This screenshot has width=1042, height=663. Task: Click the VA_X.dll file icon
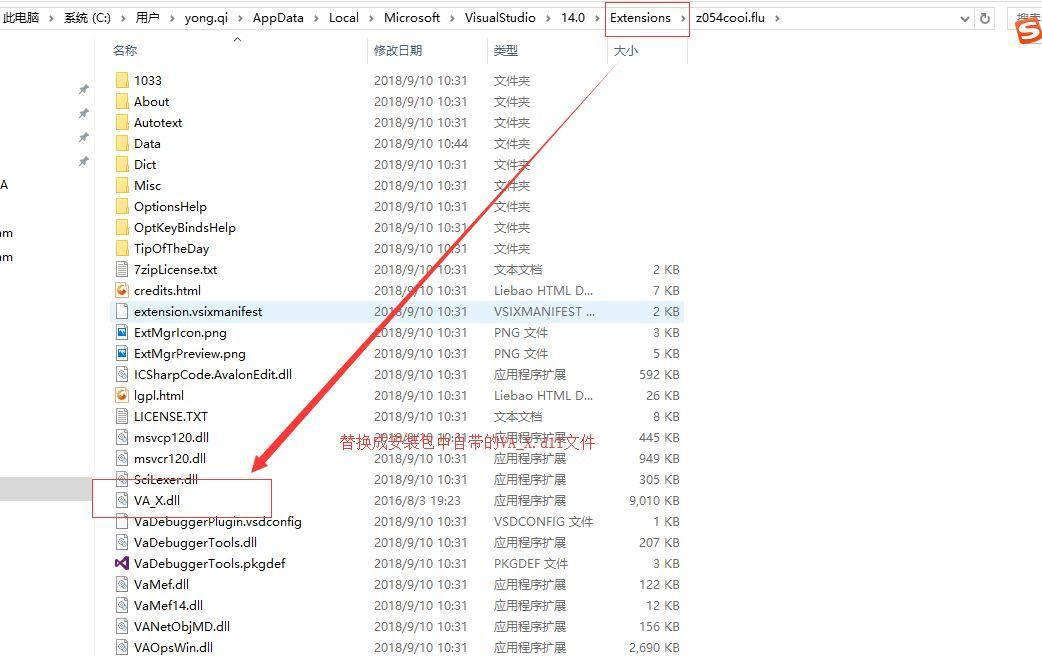tap(122, 500)
